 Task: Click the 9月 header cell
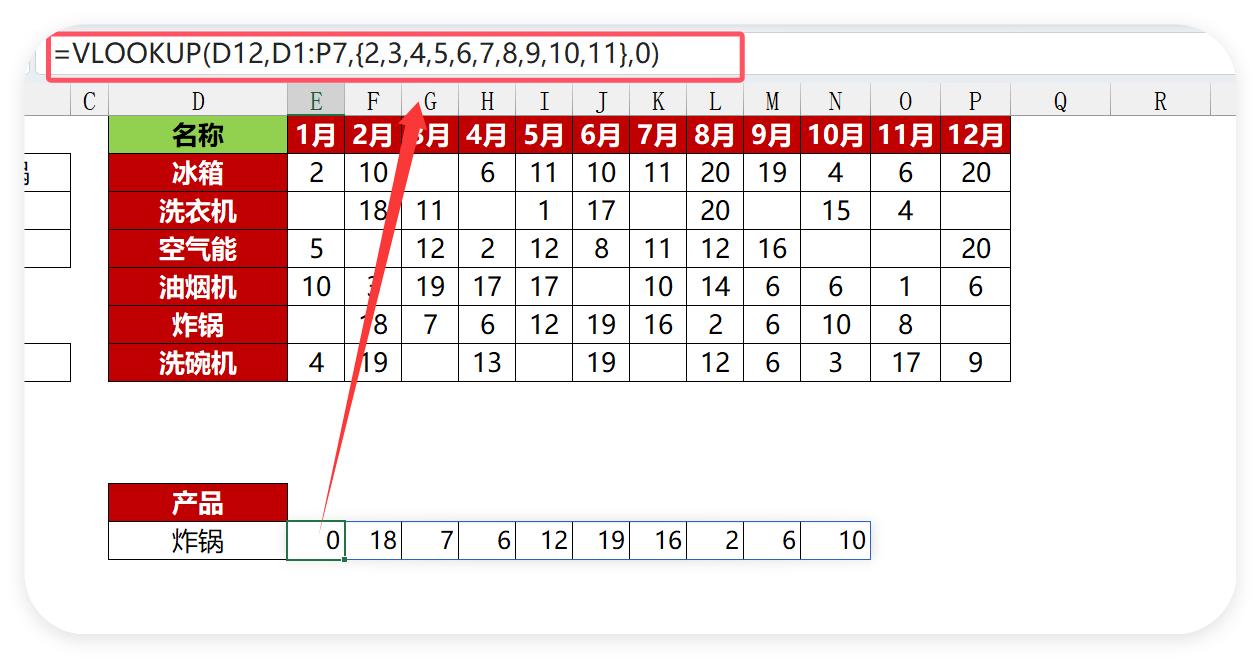click(x=772, y=135)
